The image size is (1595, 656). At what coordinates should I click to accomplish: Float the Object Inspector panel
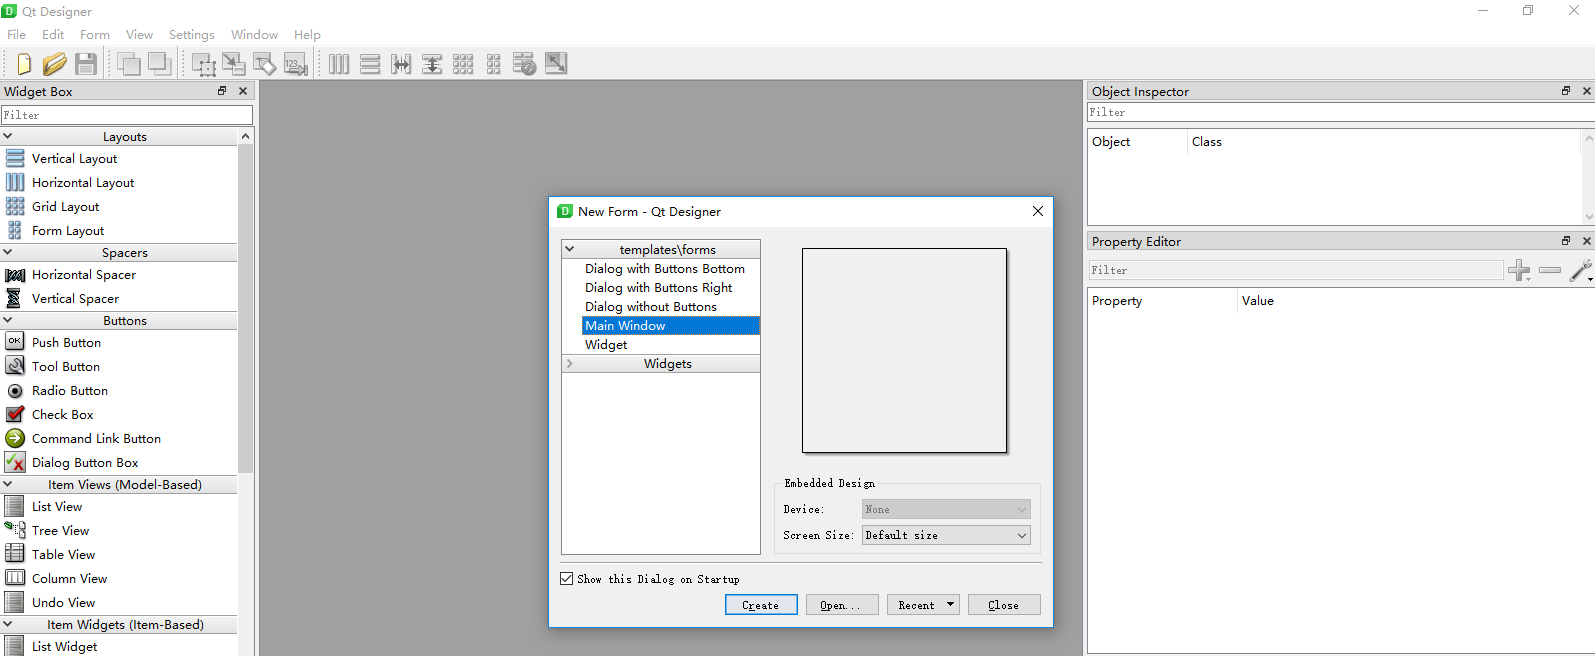pos(1566,91)
